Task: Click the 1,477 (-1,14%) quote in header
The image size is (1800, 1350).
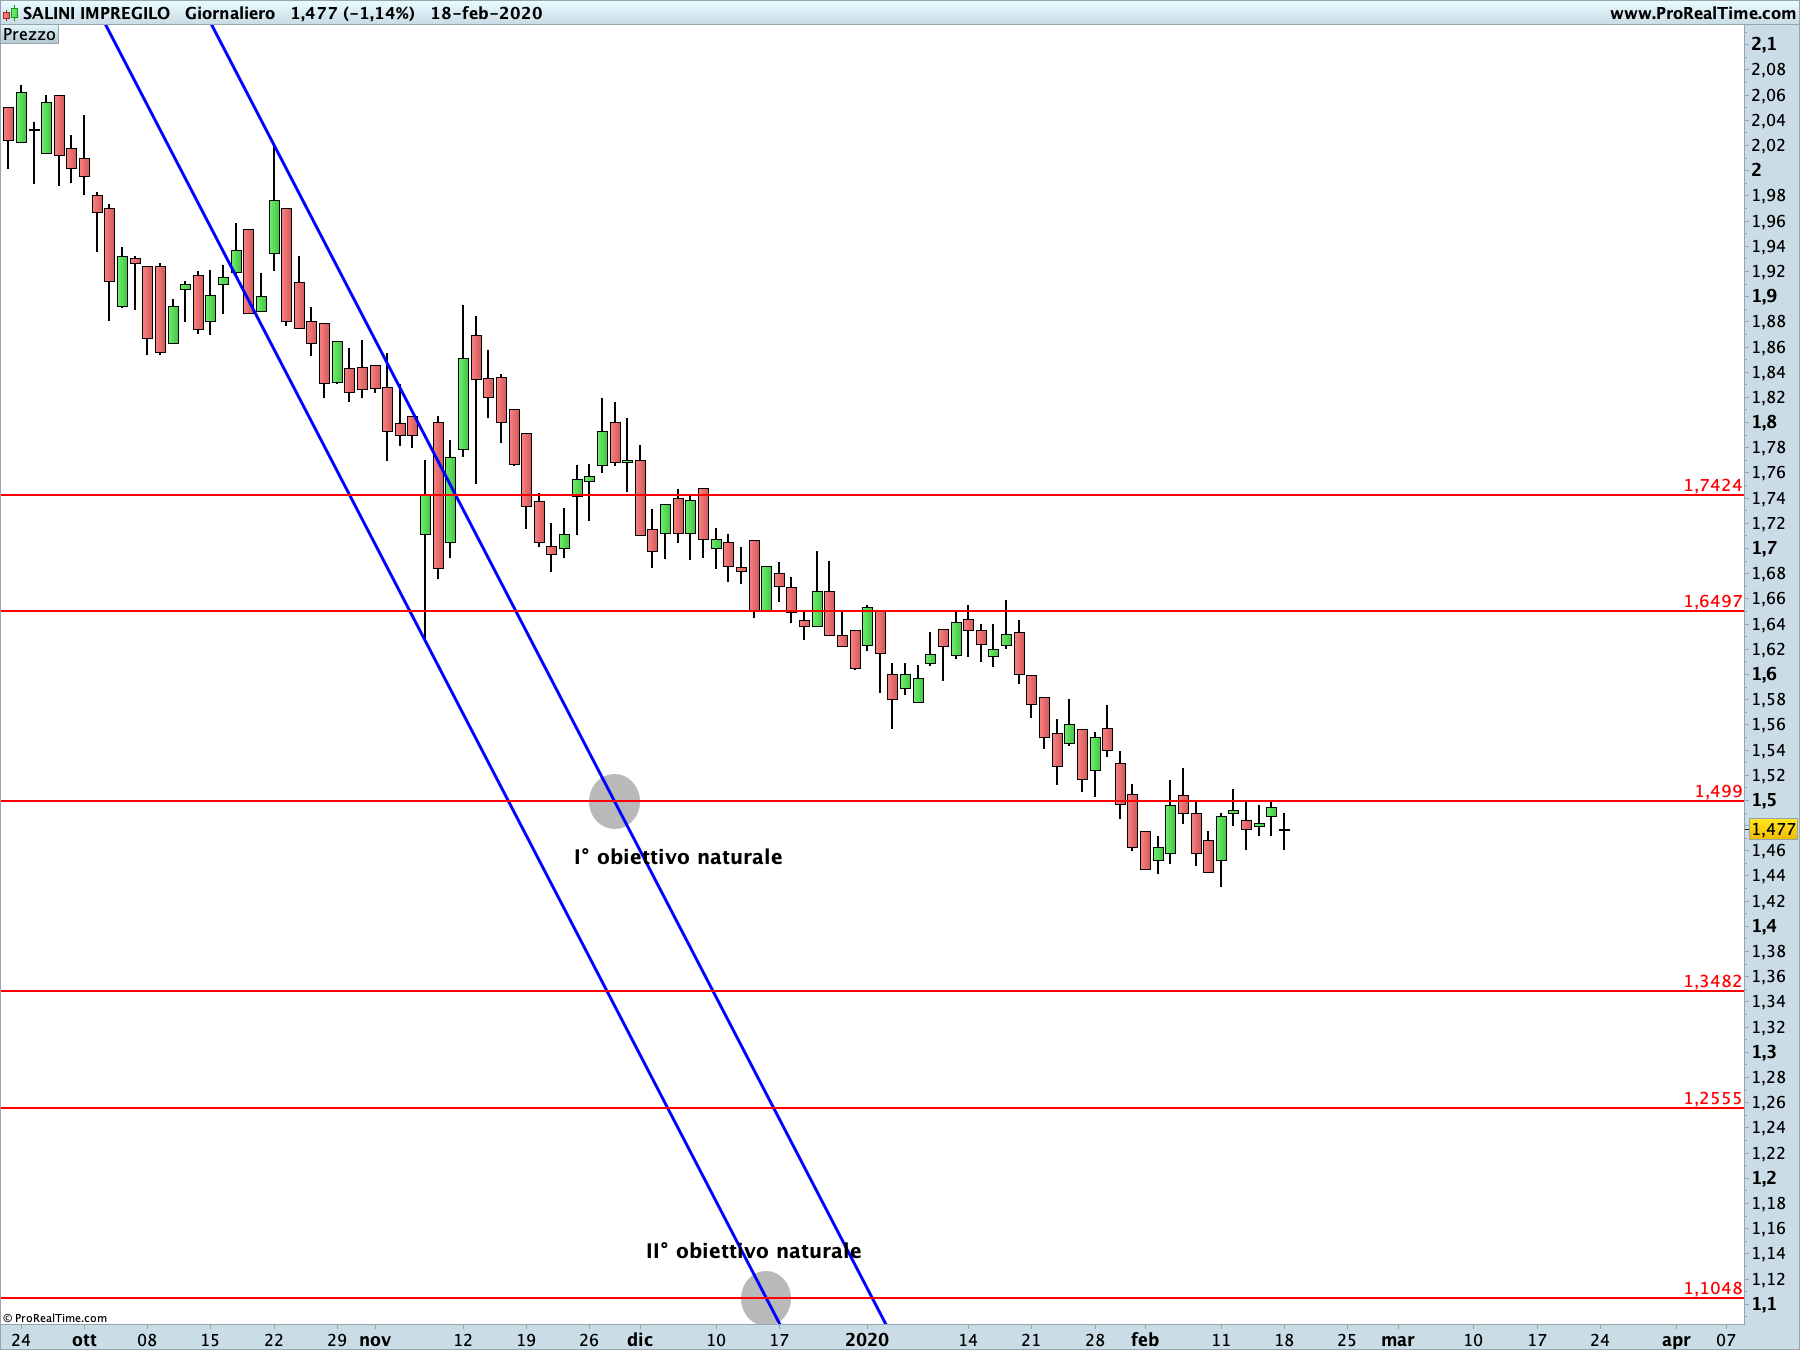Action: [353, 13]
